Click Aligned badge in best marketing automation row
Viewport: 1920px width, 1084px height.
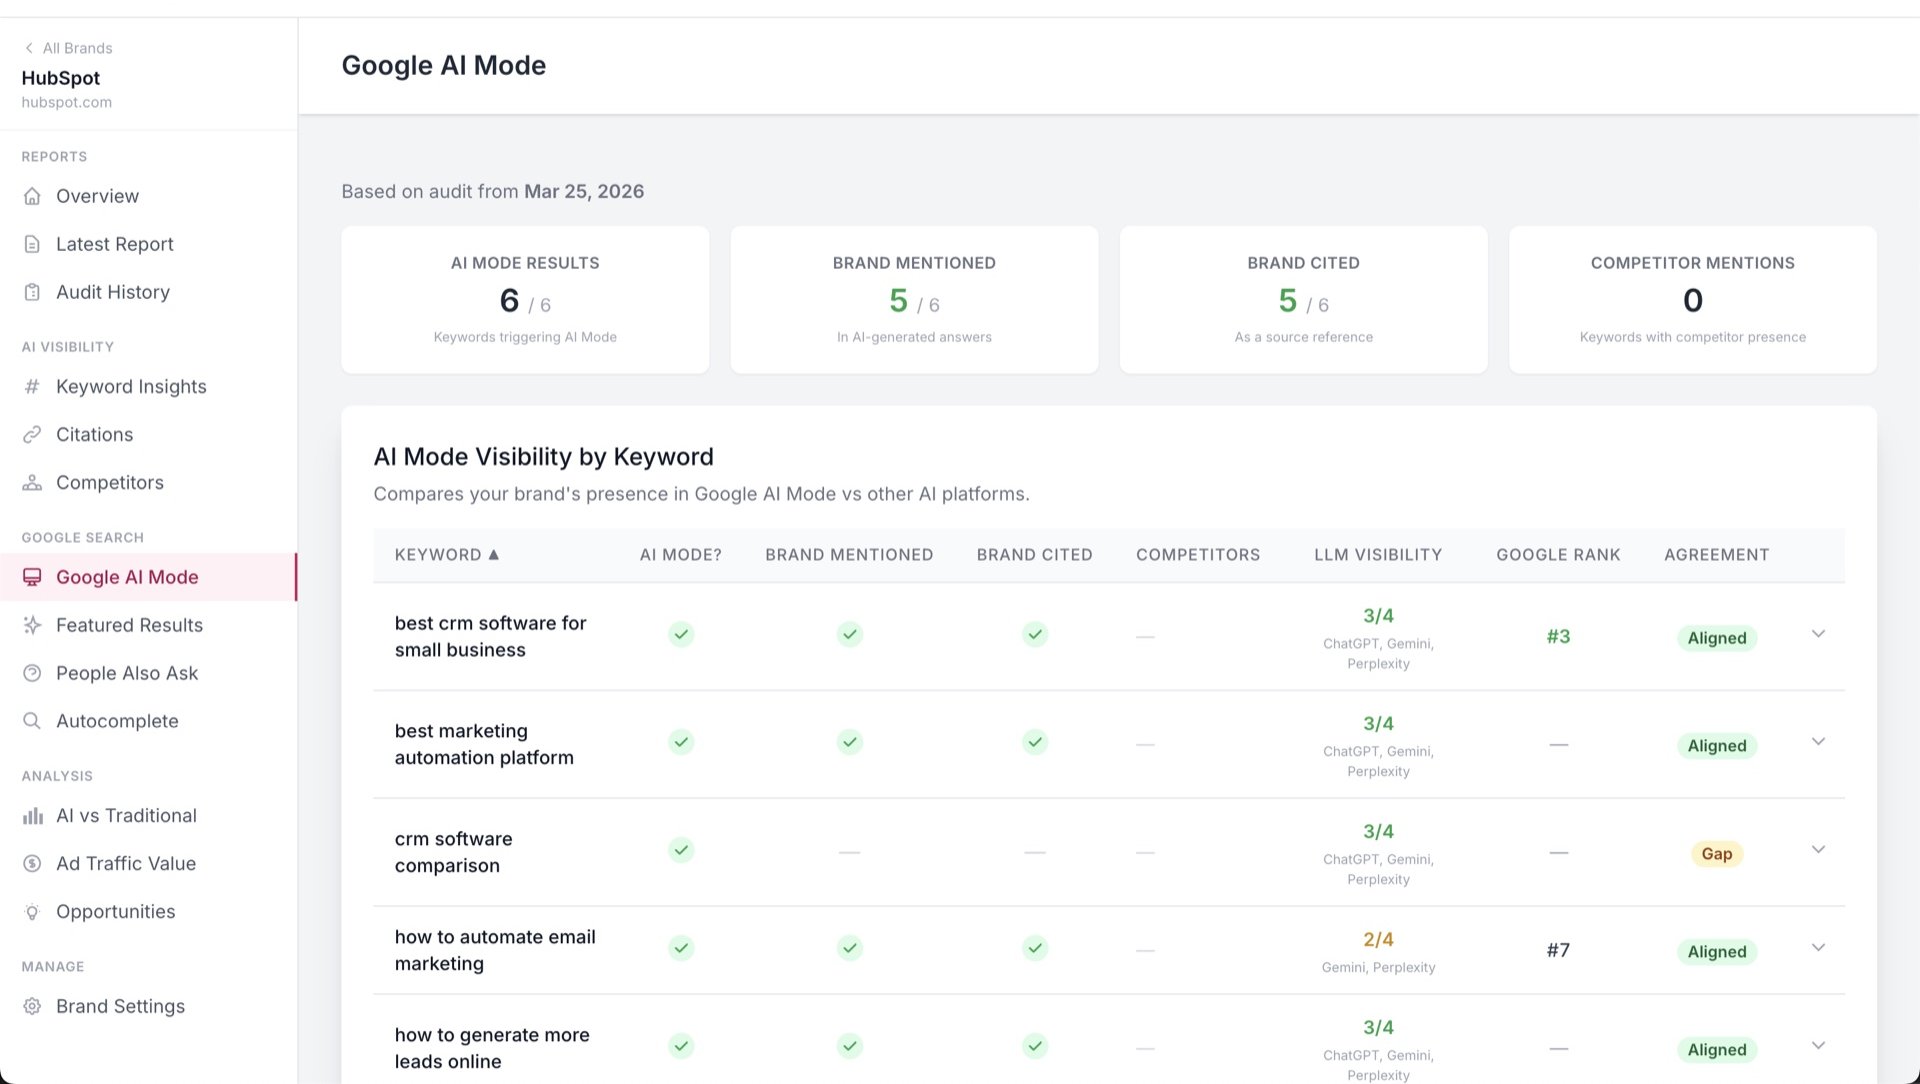[x=1716, y=745]
